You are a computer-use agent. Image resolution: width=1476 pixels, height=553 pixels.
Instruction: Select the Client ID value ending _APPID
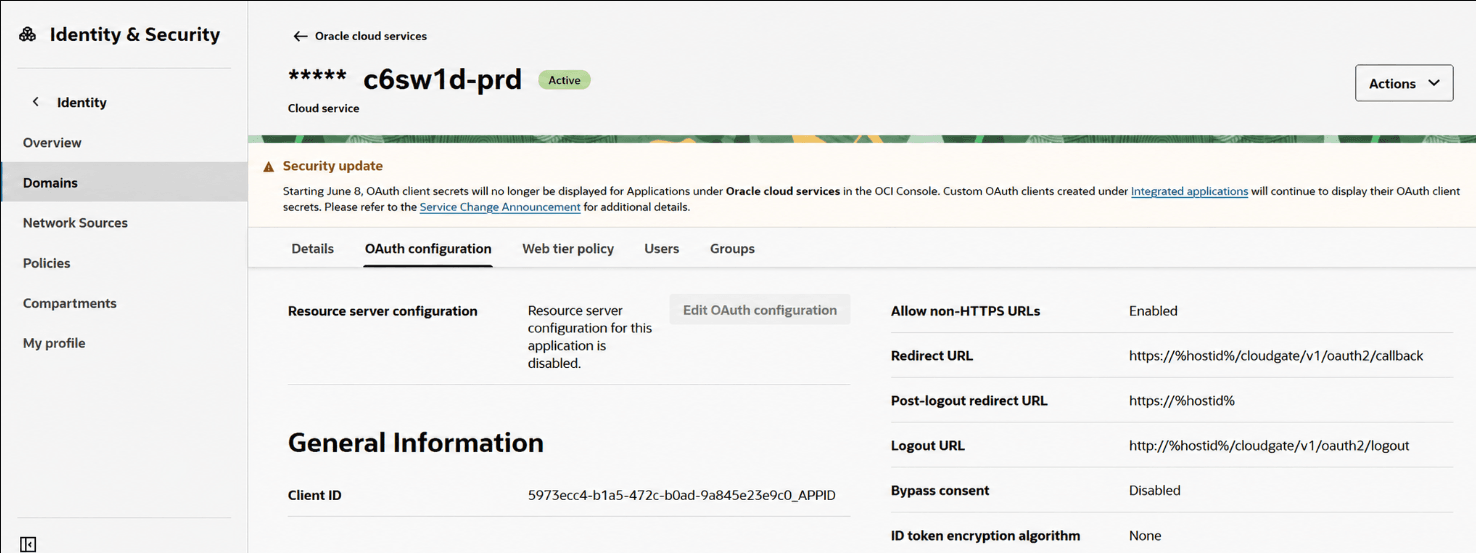[681, 495]
